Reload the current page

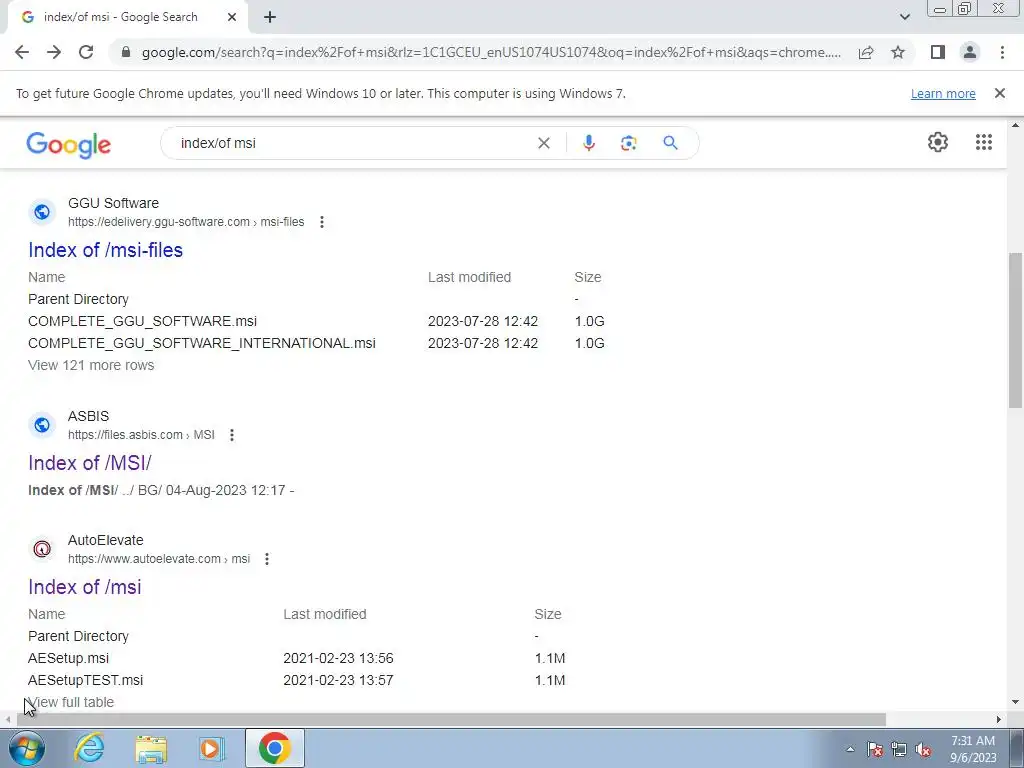(x=86, y=52)
